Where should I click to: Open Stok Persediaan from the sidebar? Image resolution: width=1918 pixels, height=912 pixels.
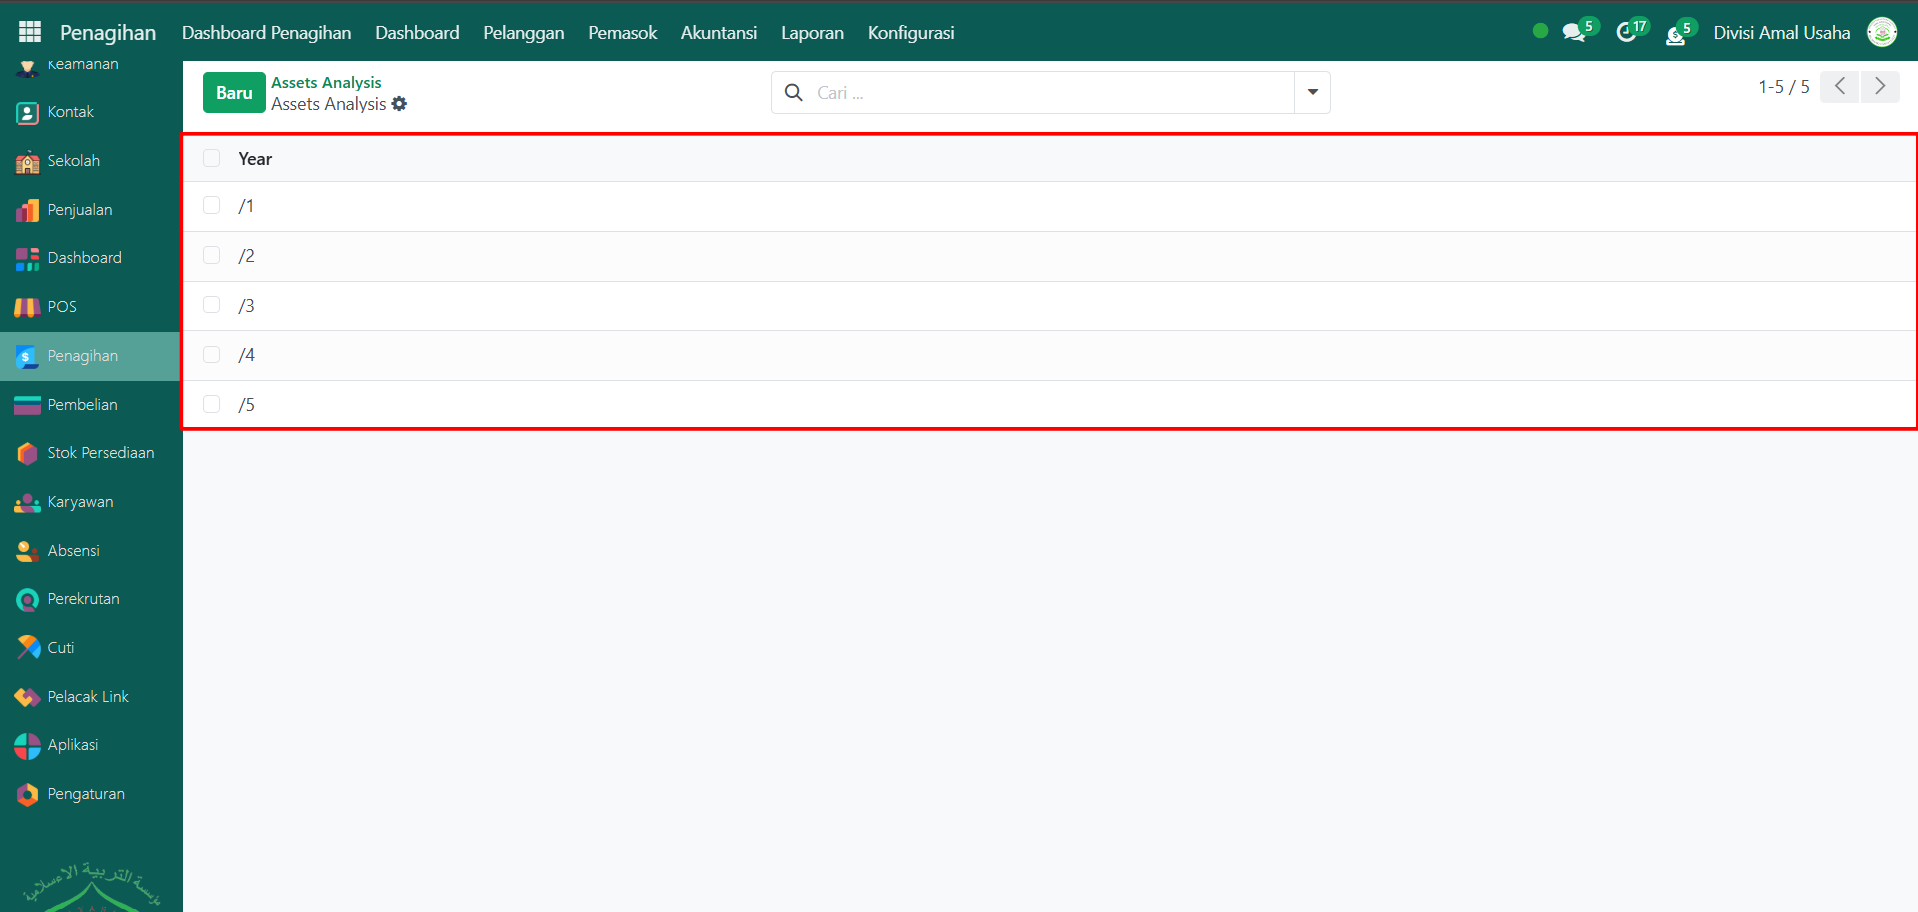click(100, 453)
